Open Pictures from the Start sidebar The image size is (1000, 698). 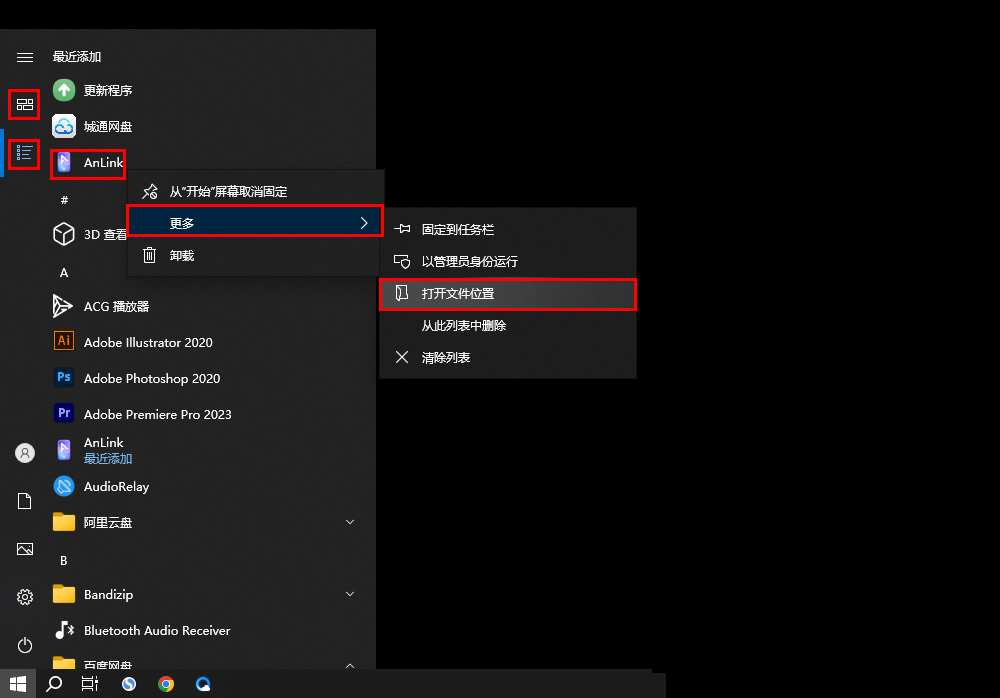[25, 549]
